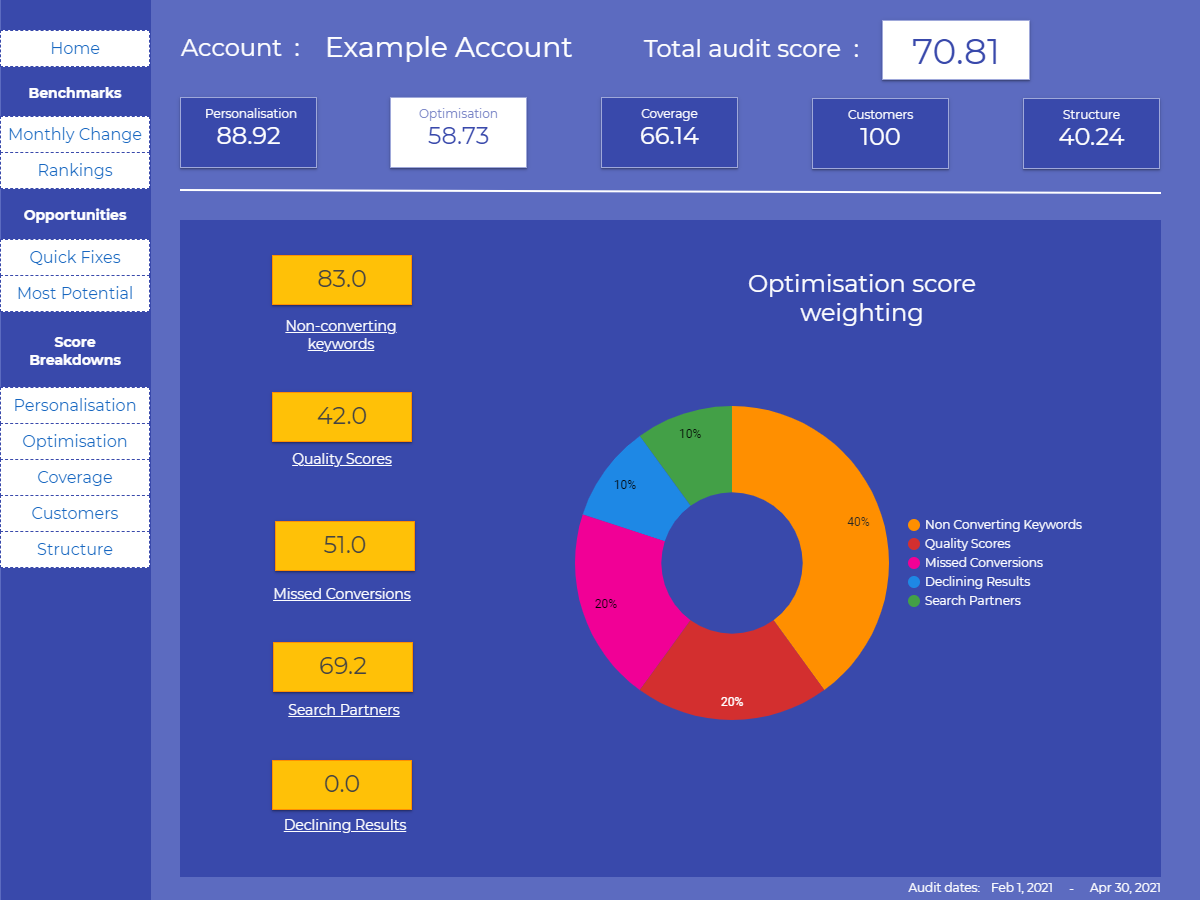The width and height of the screenshot is (1200, 900).
Task: Click the 42.0 Quality Scores value box
Action: [342, 416]
